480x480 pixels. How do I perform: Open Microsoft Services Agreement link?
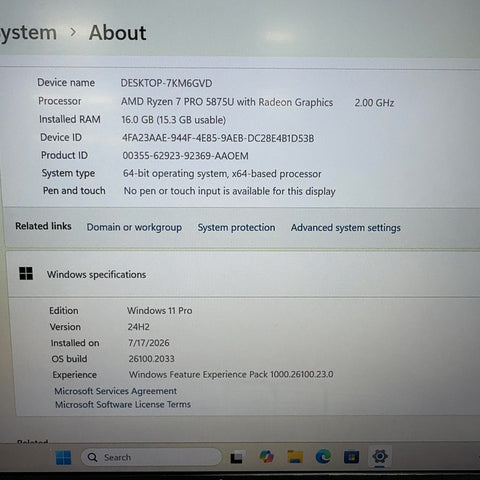[x=115, y=391]
